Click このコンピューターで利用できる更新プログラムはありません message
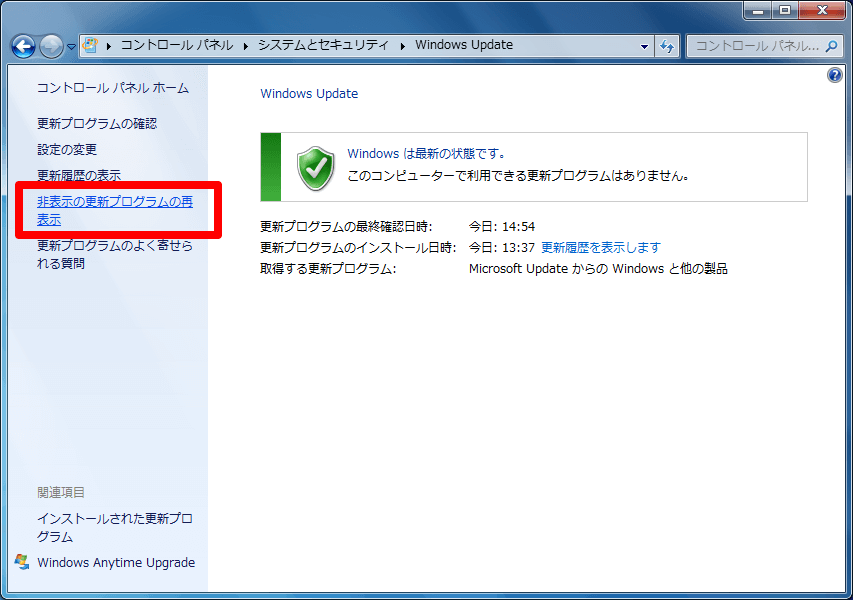 (518, 176)
